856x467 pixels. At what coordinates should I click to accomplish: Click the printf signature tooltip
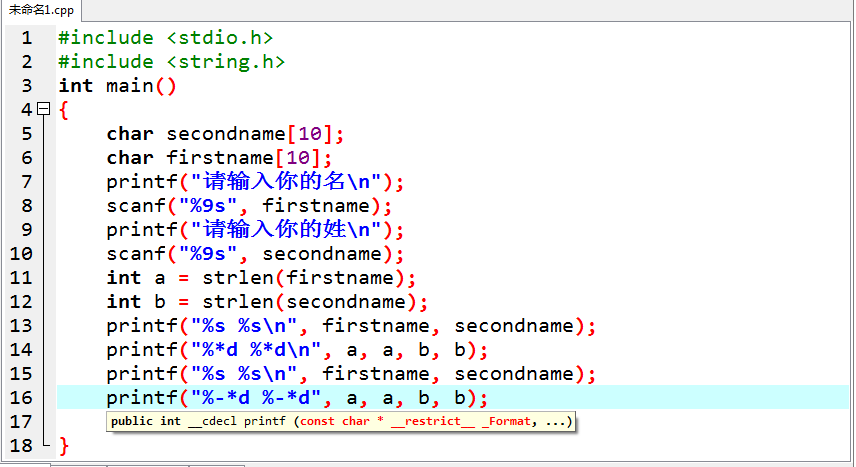click(x=341, y=421)
